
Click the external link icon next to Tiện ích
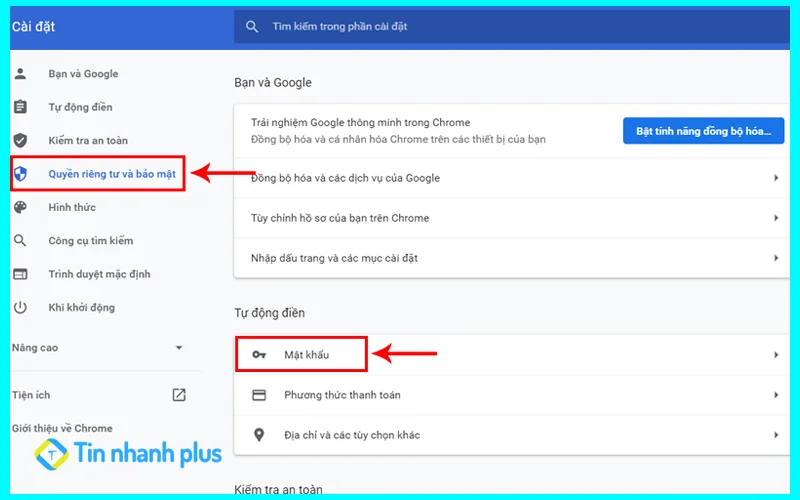pos(179,394)
